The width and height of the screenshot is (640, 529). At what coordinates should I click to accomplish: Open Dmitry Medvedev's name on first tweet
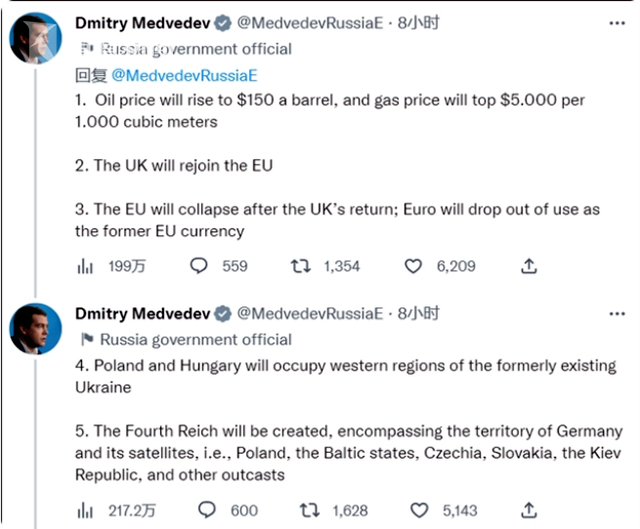coord(142,23)
